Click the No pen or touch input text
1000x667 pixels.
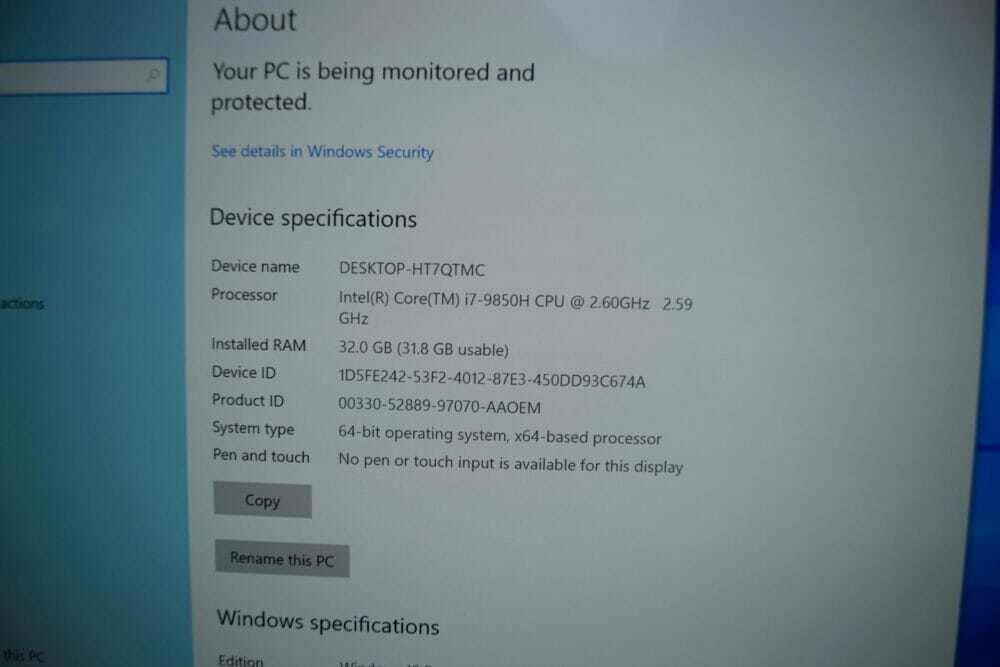511,464
